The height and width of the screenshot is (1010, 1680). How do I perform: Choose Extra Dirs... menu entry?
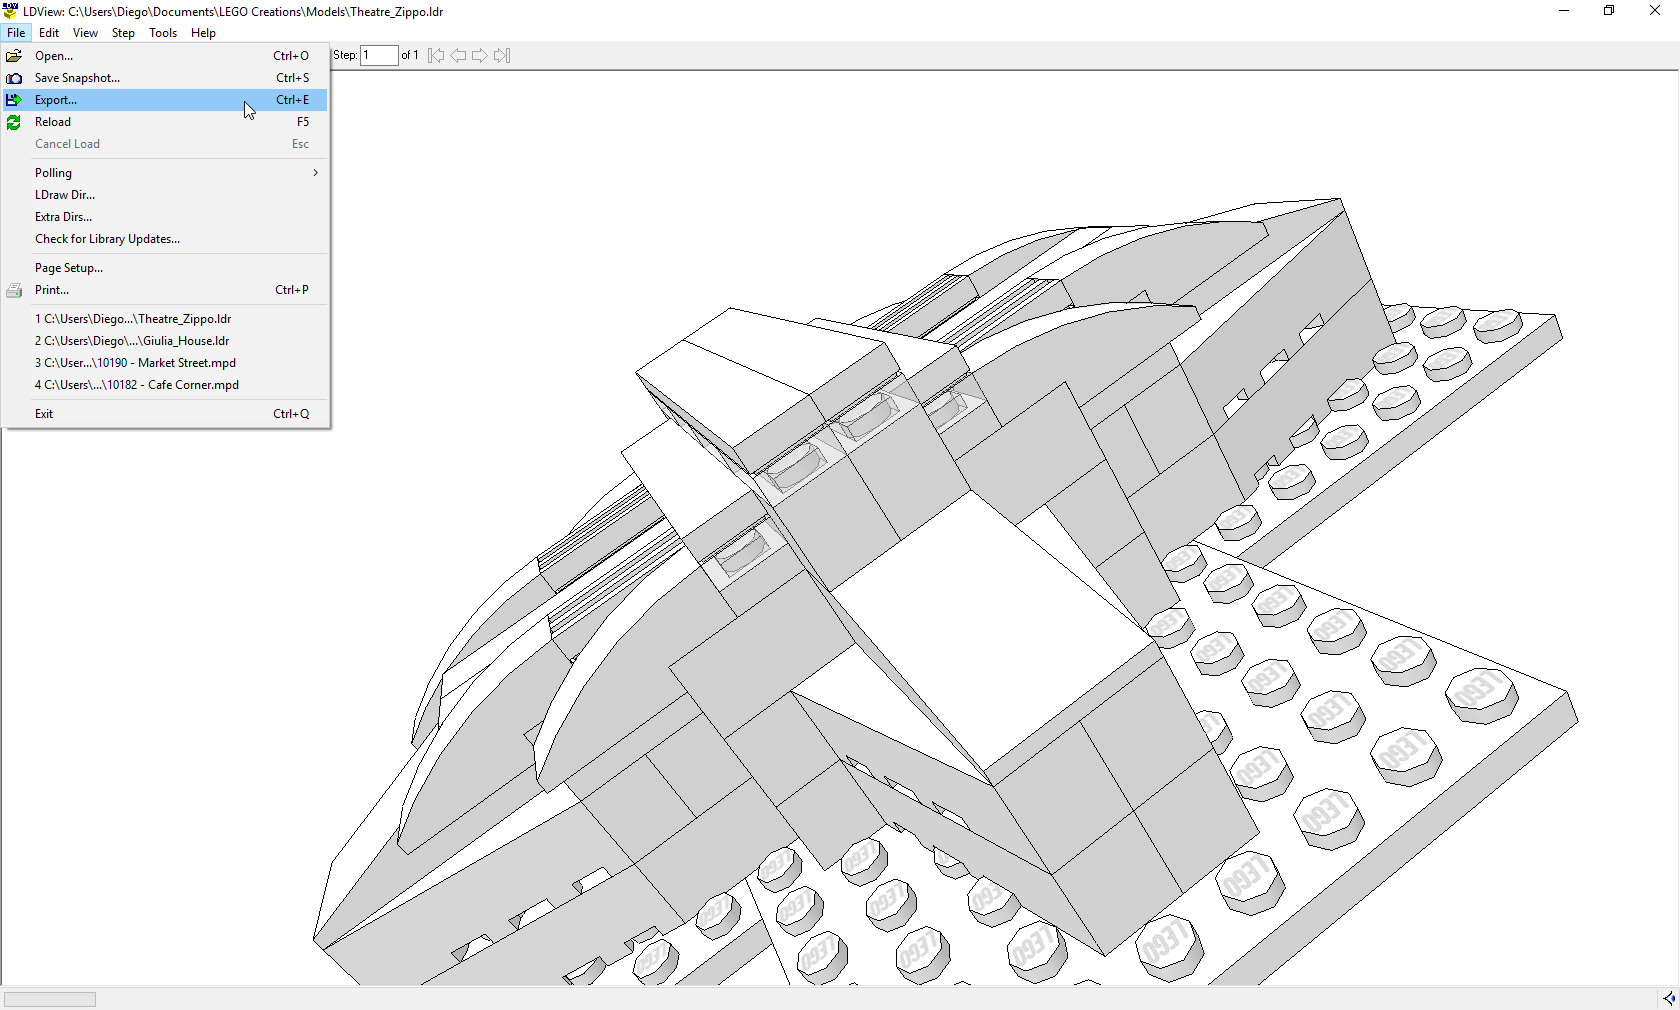(x=166, y=217)
